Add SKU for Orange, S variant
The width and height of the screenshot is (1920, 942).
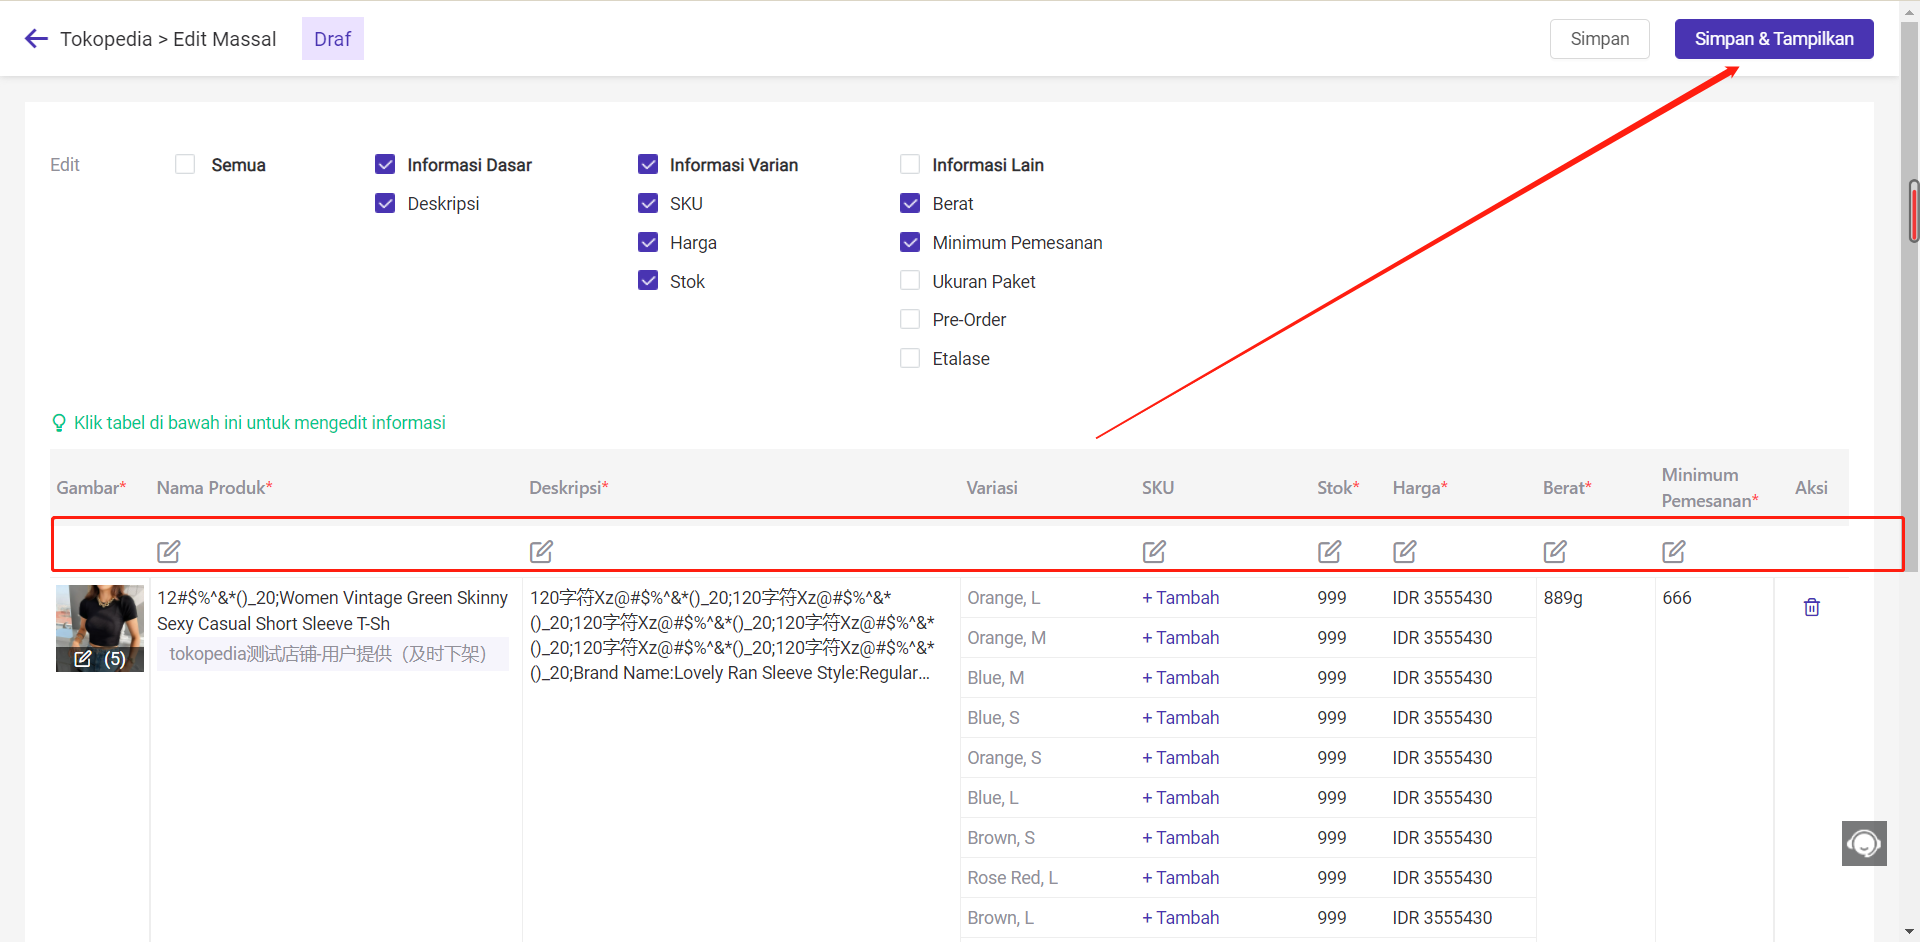tap(1180, 758)
